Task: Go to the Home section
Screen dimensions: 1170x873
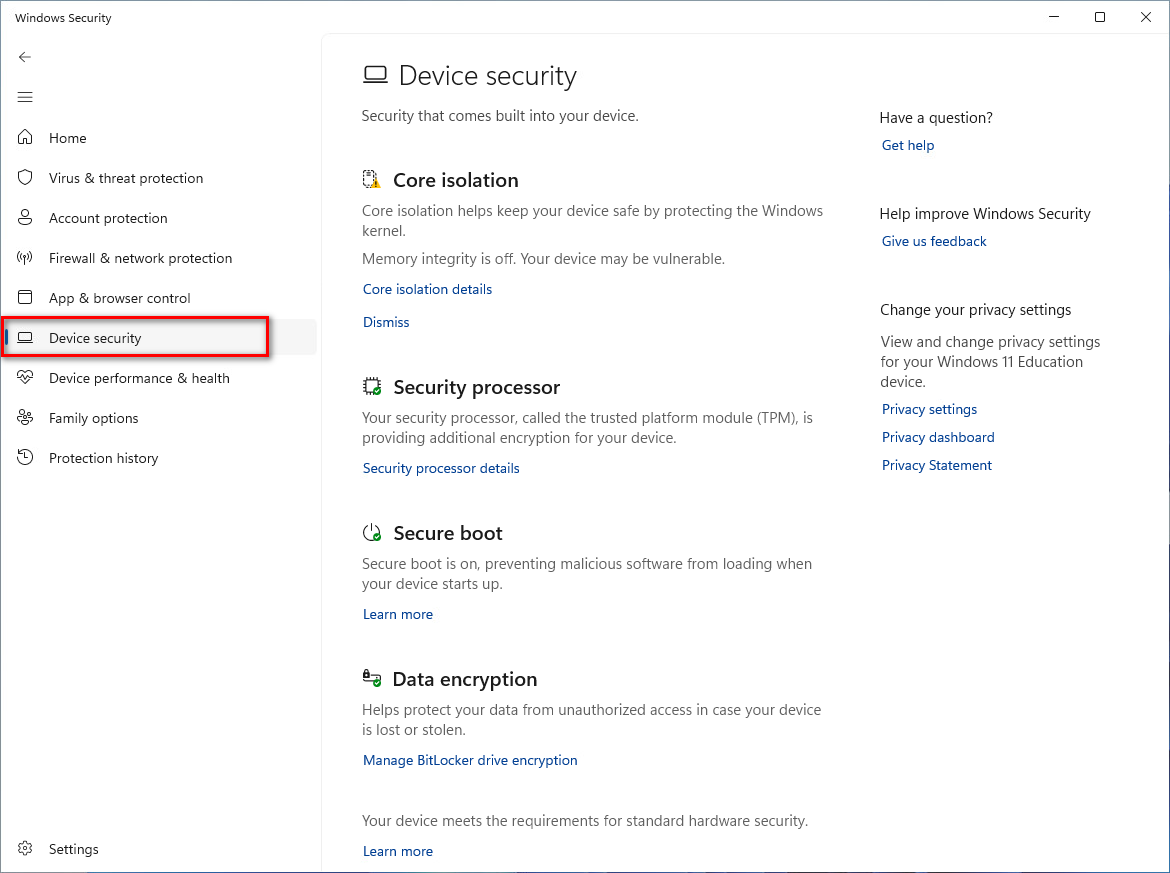Action: [x=68, y=138]
